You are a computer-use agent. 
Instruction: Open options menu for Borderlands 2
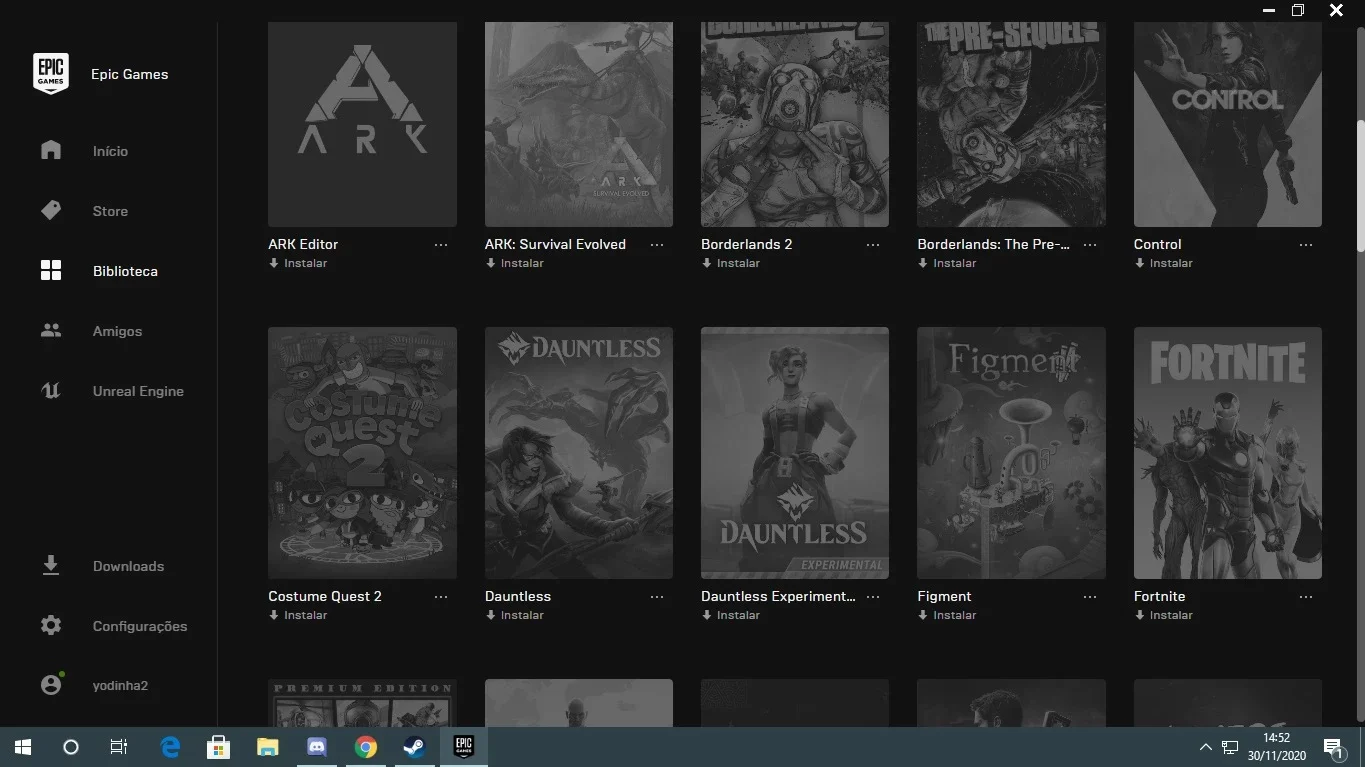pyautogui.click(x=873, y=245)
